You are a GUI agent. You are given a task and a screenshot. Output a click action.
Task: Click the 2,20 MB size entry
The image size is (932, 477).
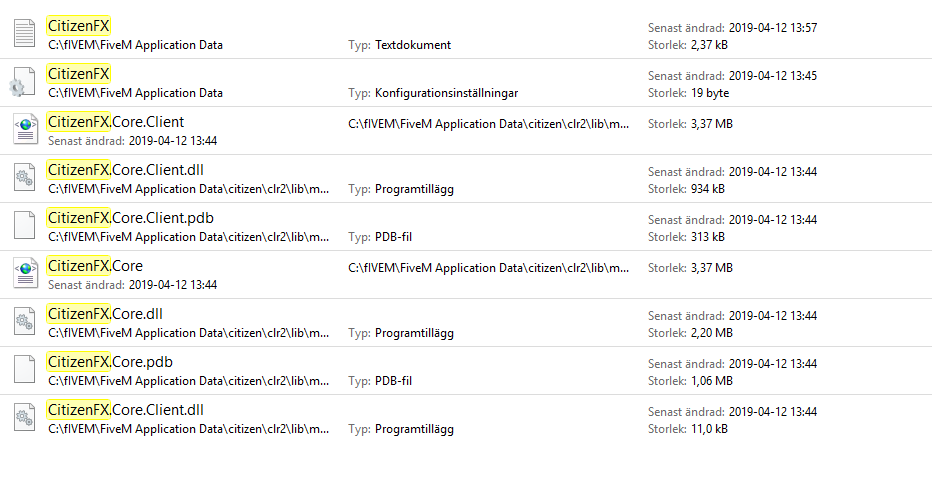pos(711,333)
